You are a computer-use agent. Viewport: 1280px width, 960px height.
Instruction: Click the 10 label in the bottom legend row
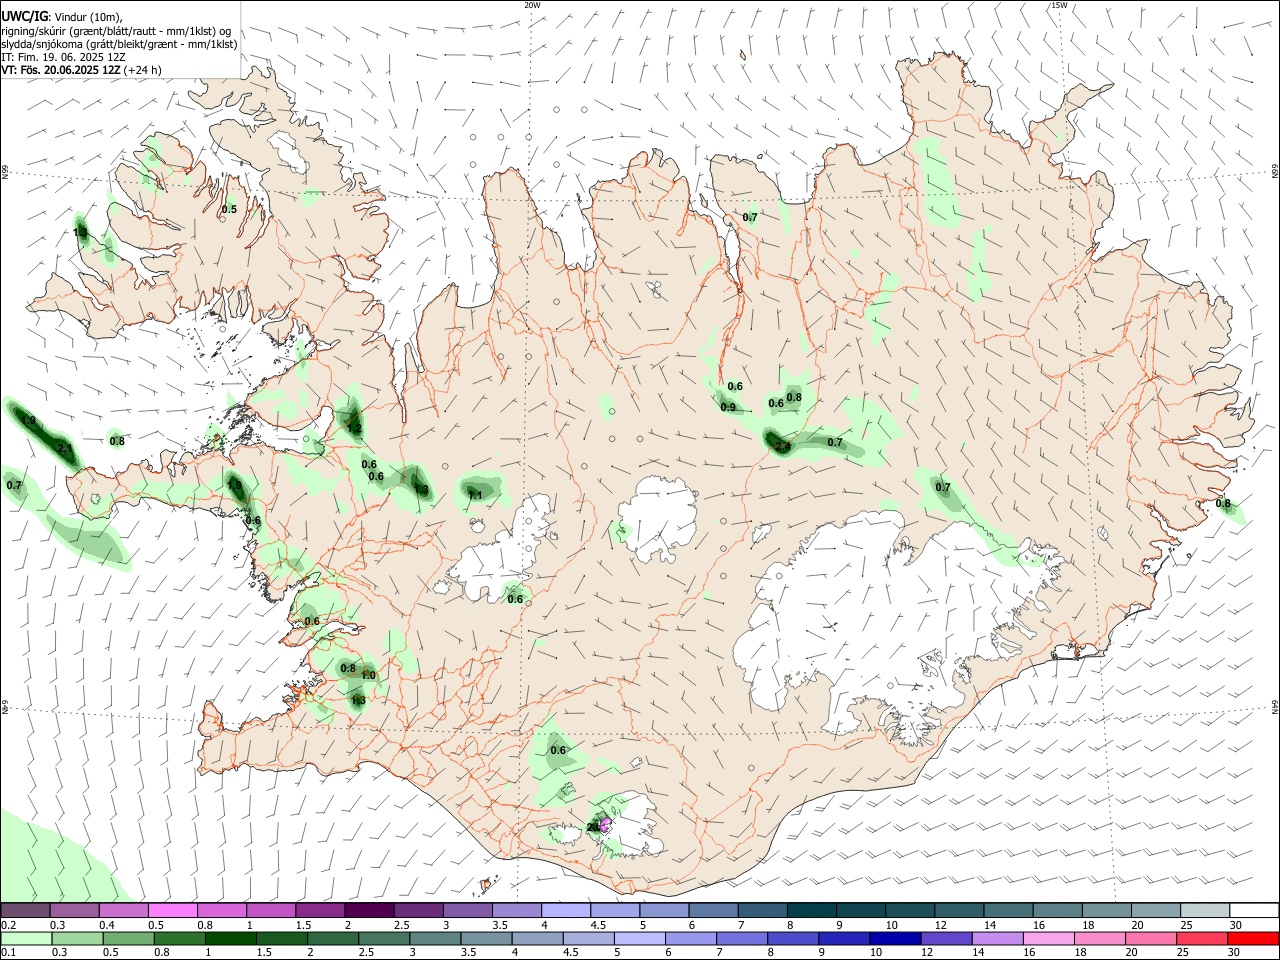876,953
